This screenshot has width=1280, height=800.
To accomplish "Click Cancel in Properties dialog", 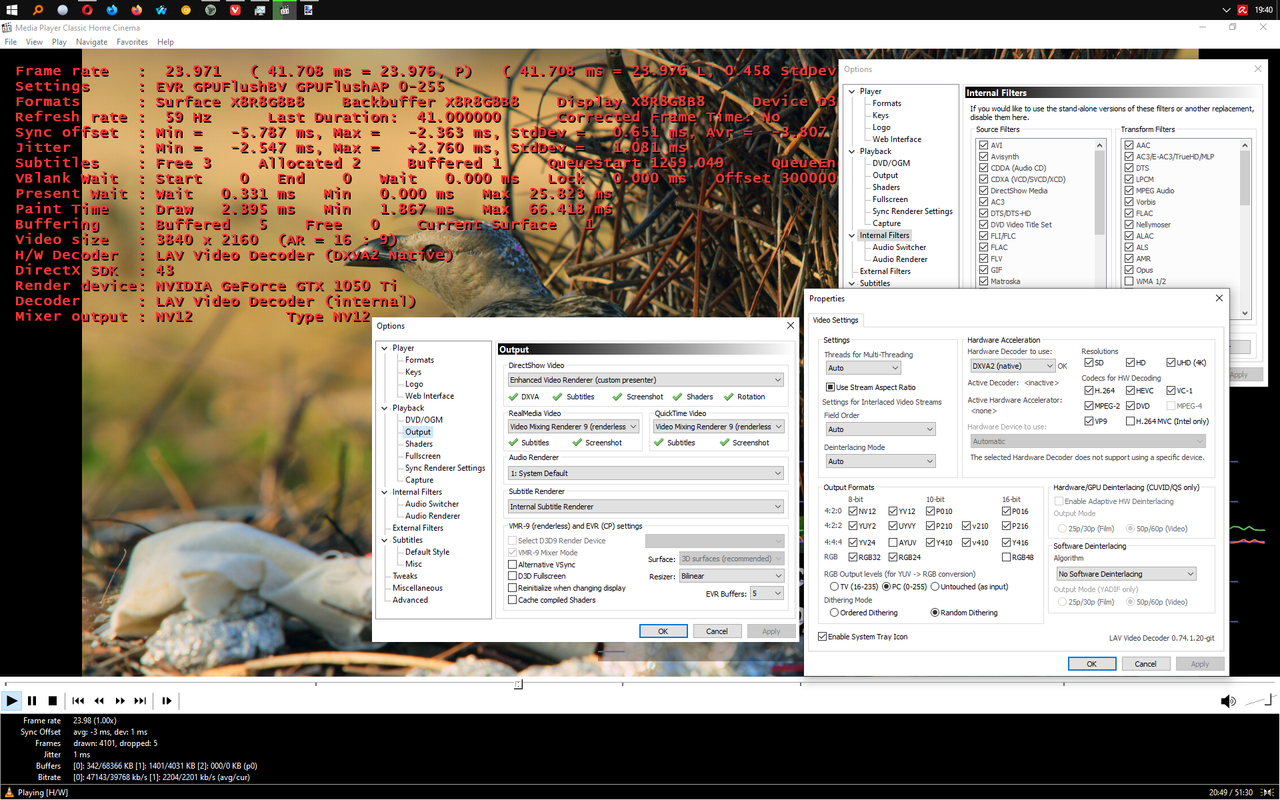I will (1146, 663).
